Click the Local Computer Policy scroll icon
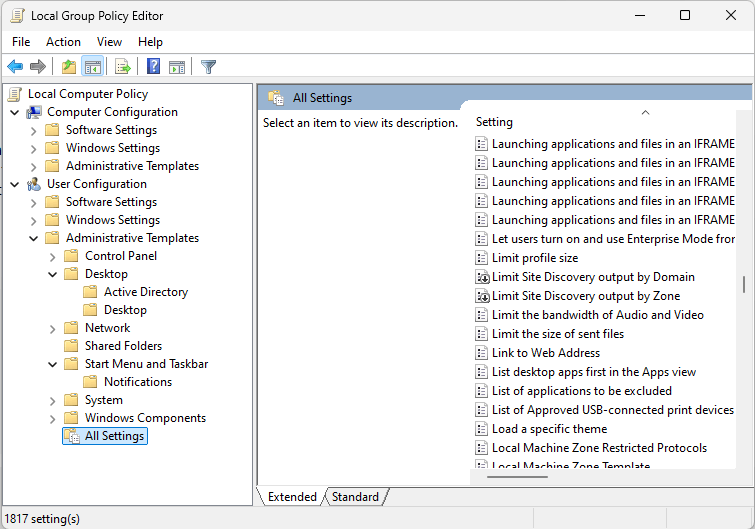Image resolution: width=755 pixels, height=529 pixels. pos(15,94)
